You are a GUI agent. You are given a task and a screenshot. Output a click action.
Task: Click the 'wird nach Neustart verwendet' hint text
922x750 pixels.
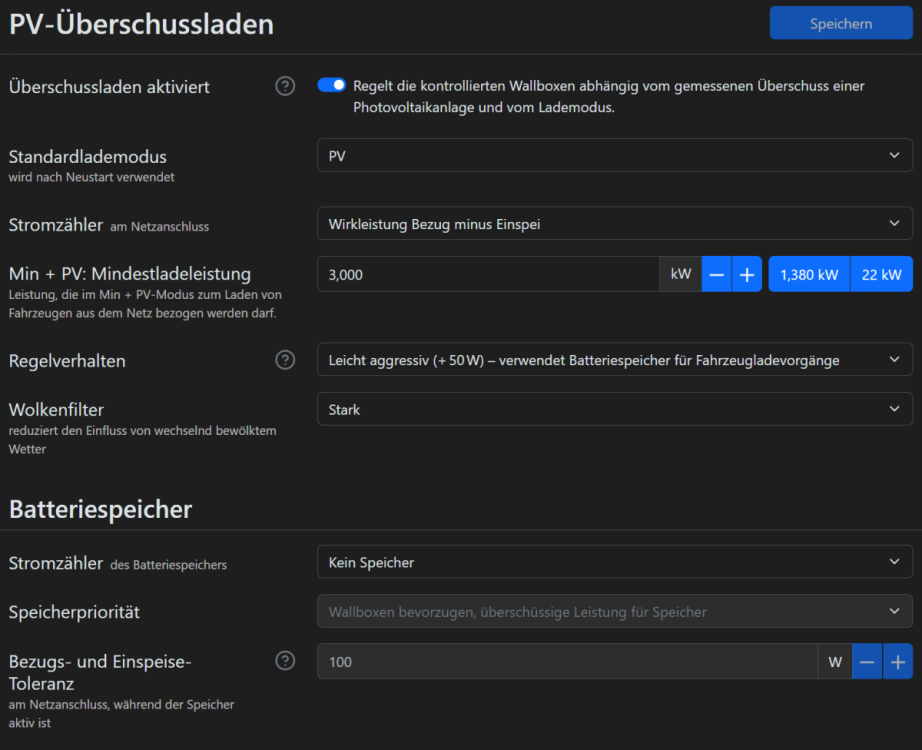92,177
